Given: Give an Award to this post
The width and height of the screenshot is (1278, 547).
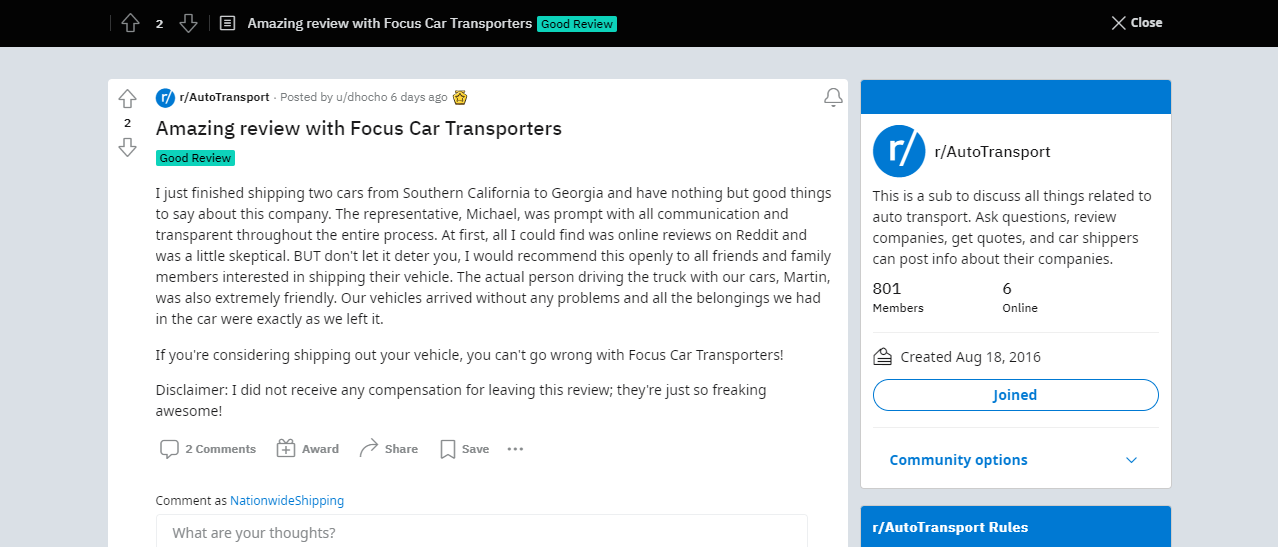Looking at the screenshot, I should (308, 449).
